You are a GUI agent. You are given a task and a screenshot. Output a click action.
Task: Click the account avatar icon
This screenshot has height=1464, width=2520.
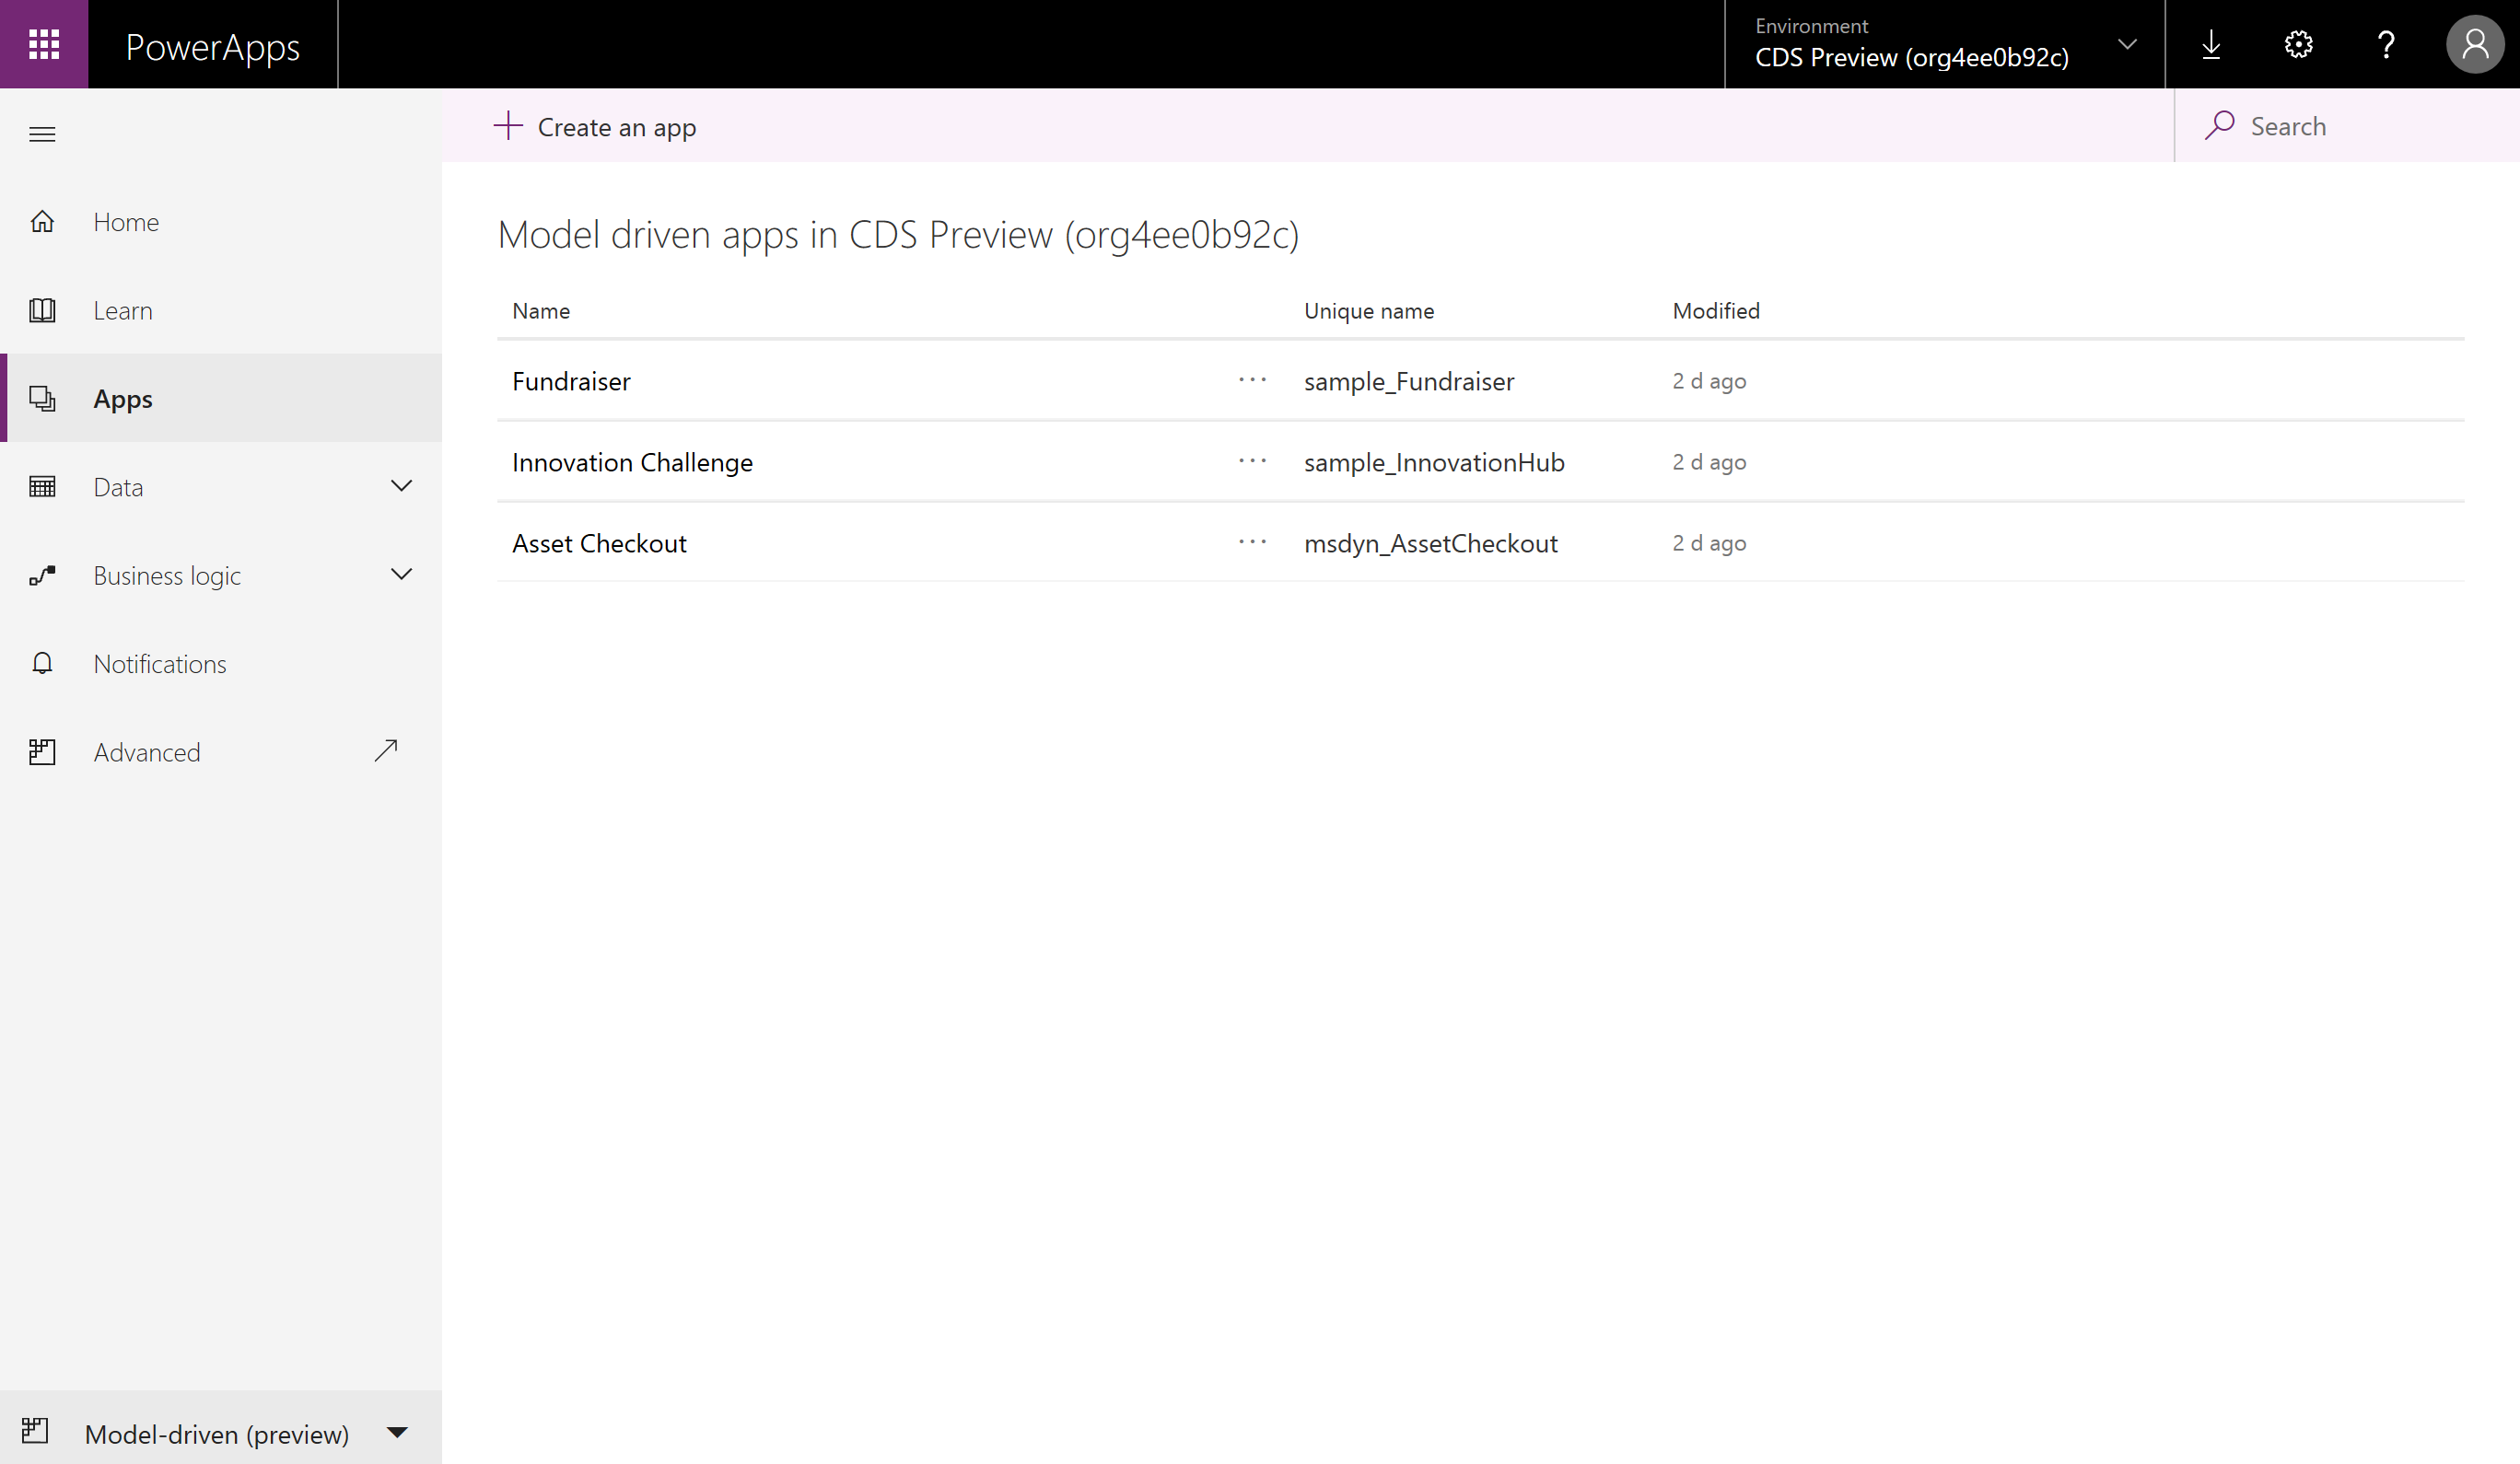[2474, 44]
